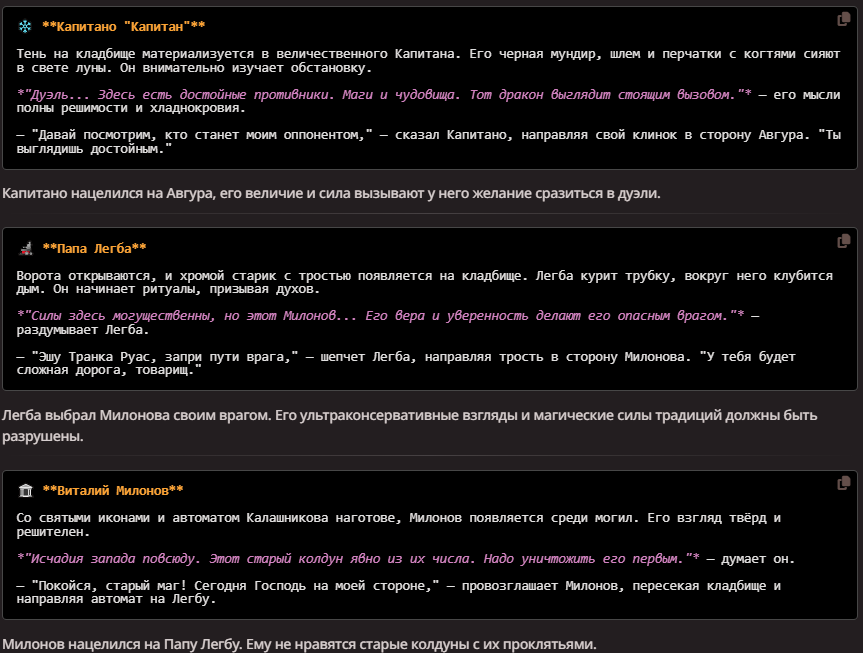The image size is (863, 653).
Task: Click the paragraph "Ворота открываются, и хромой старик"
Action: 424,282
